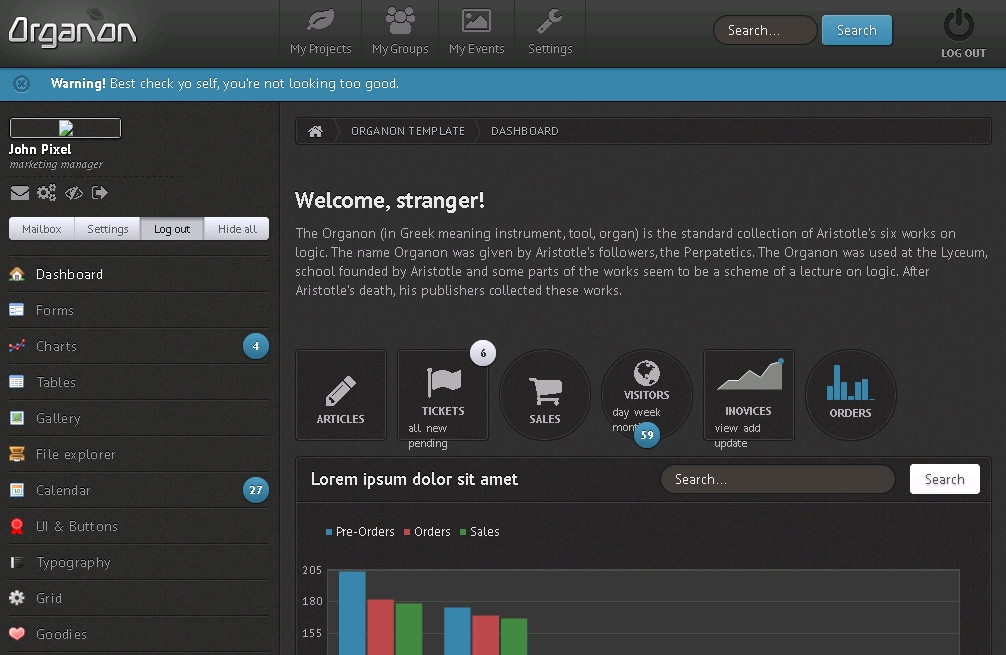Click the envelope mail icon under profile
Screen dimensions: 1006x655
20,193
